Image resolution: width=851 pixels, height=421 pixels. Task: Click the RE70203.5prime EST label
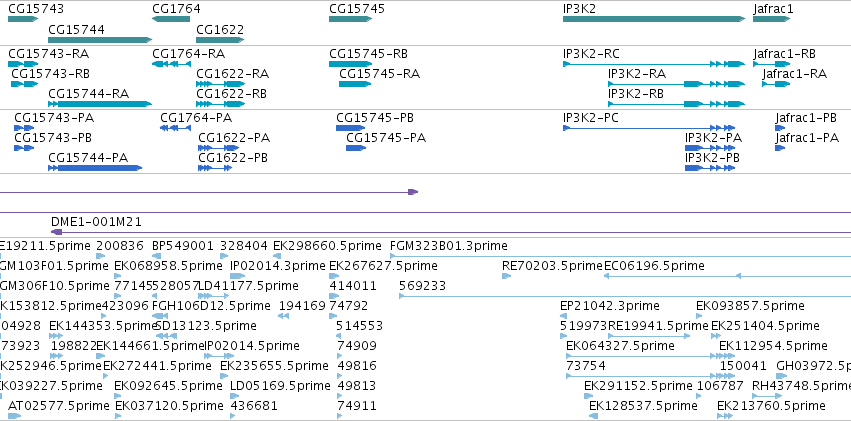point(552,266)
